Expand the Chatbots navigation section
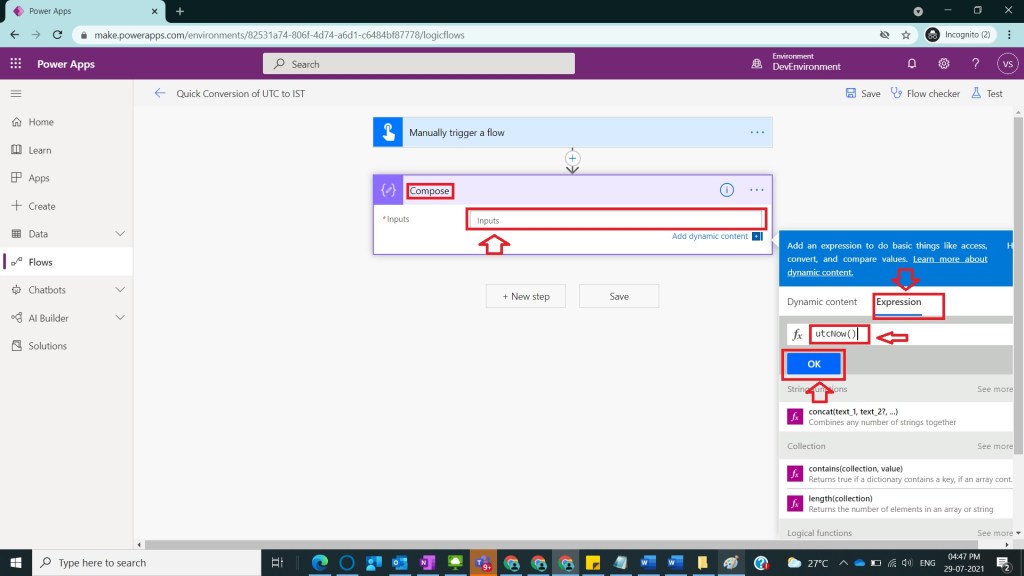1024x576 pixels. click(x=120, y=290)
